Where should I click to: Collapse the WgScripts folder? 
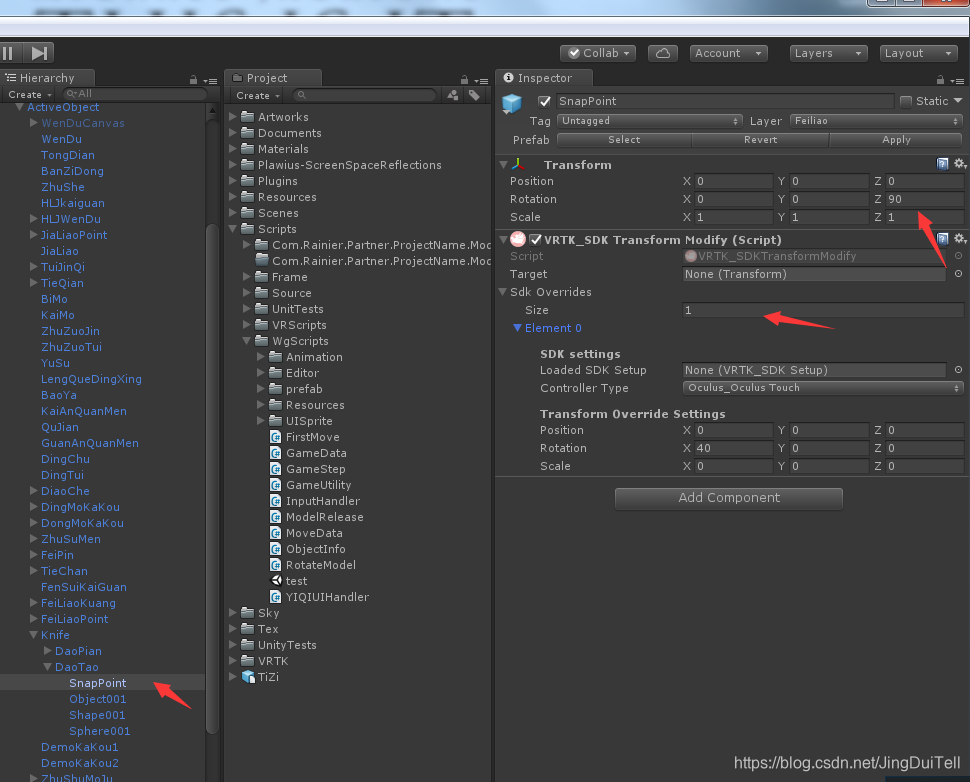click(246, 340)
